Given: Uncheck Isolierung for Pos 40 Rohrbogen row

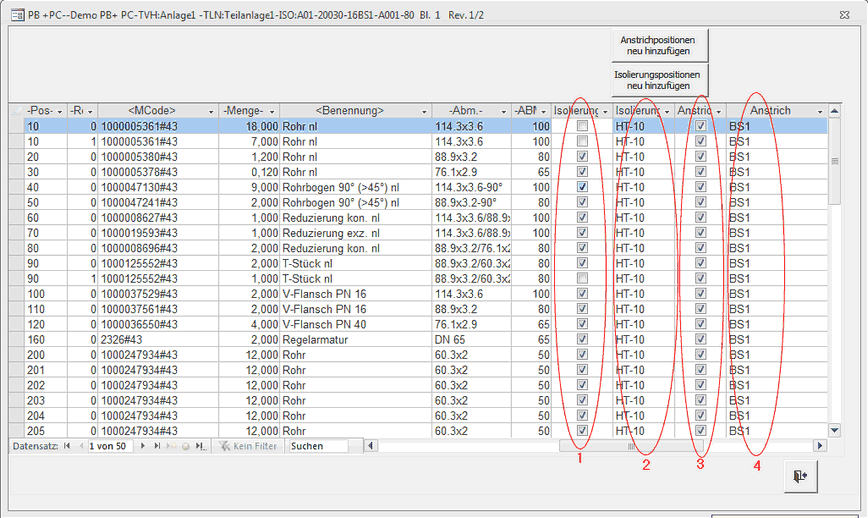Looking at the screenshot, I should click(582, 187).
